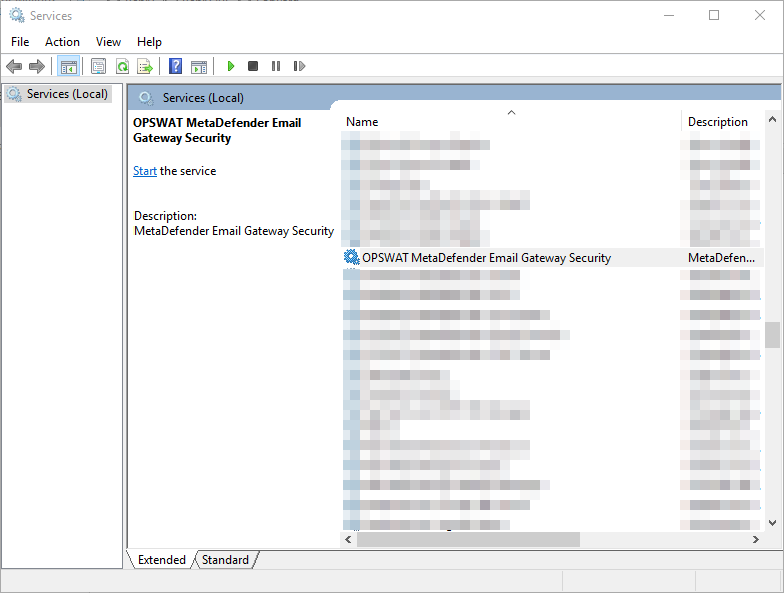
Task: Open the View menu
Action: pyautogui.click(x=108, y=42)
